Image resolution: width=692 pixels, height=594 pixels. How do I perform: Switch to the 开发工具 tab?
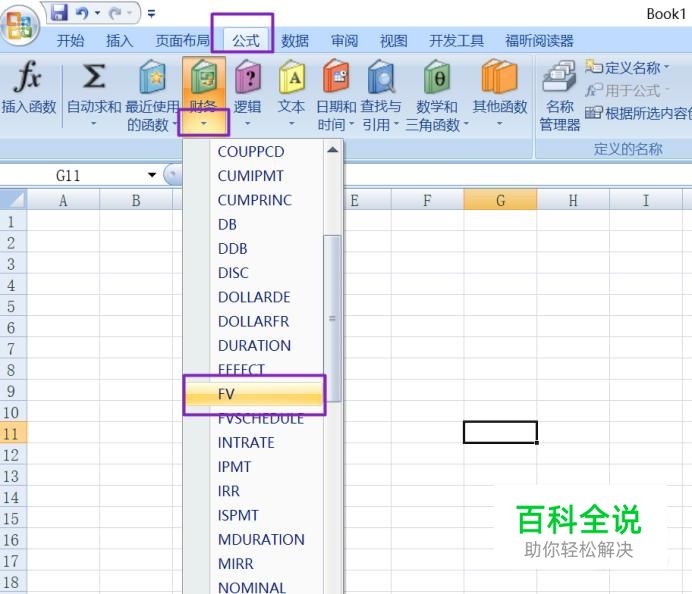click(x=456, y=41)
